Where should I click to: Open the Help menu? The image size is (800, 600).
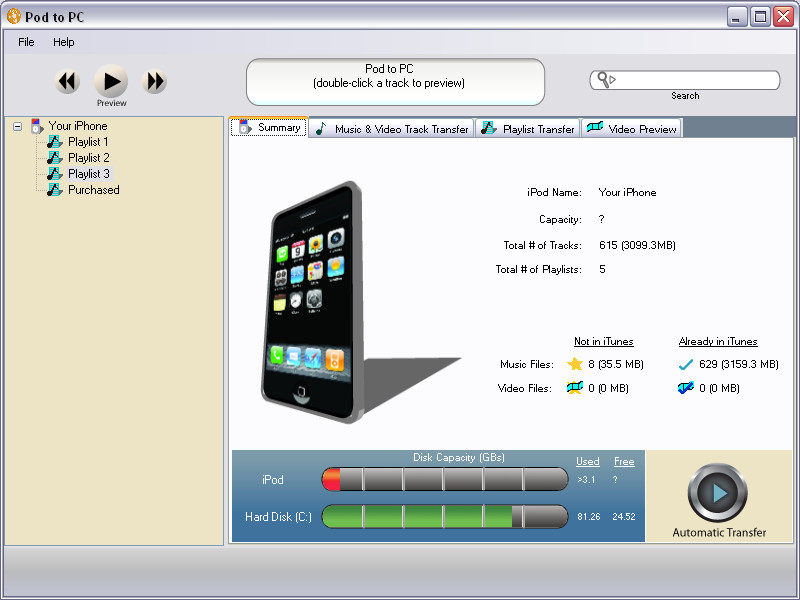64,42
